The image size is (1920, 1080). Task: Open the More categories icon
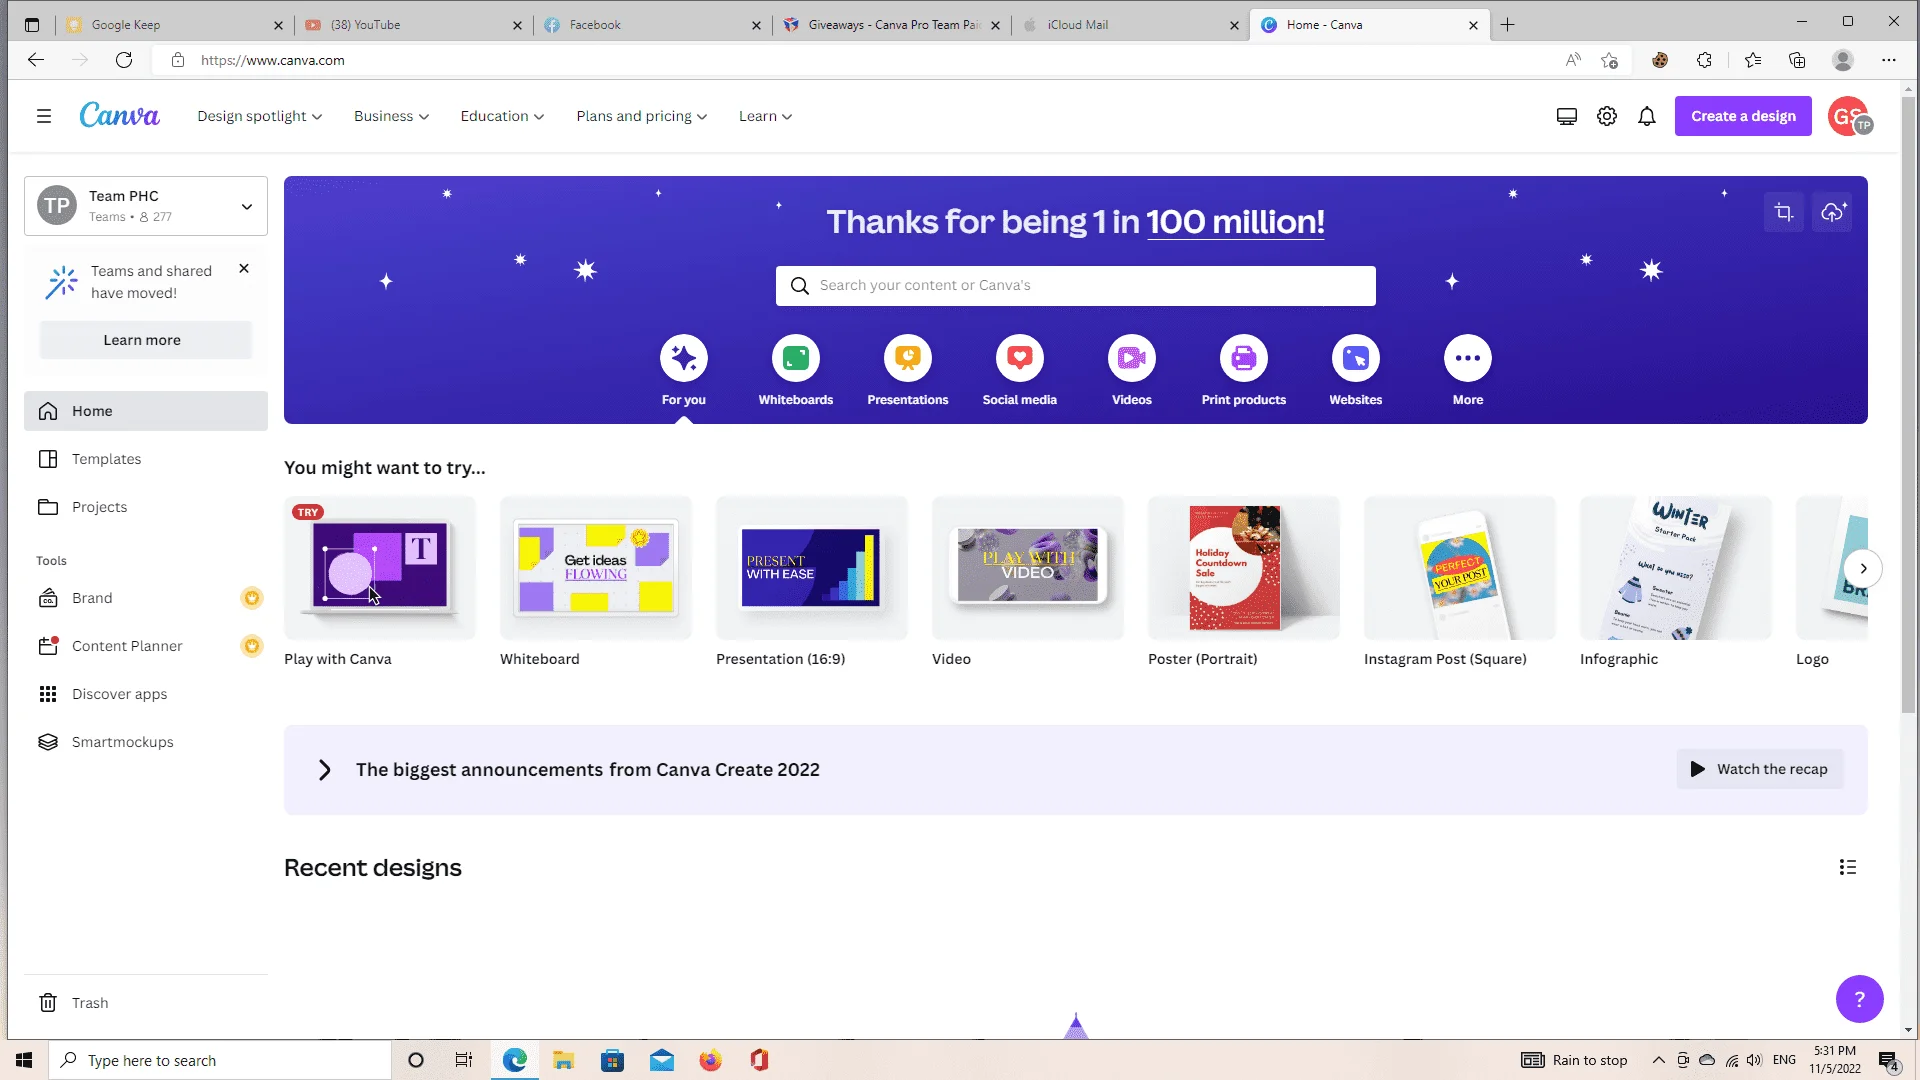tap(1468, 358)
